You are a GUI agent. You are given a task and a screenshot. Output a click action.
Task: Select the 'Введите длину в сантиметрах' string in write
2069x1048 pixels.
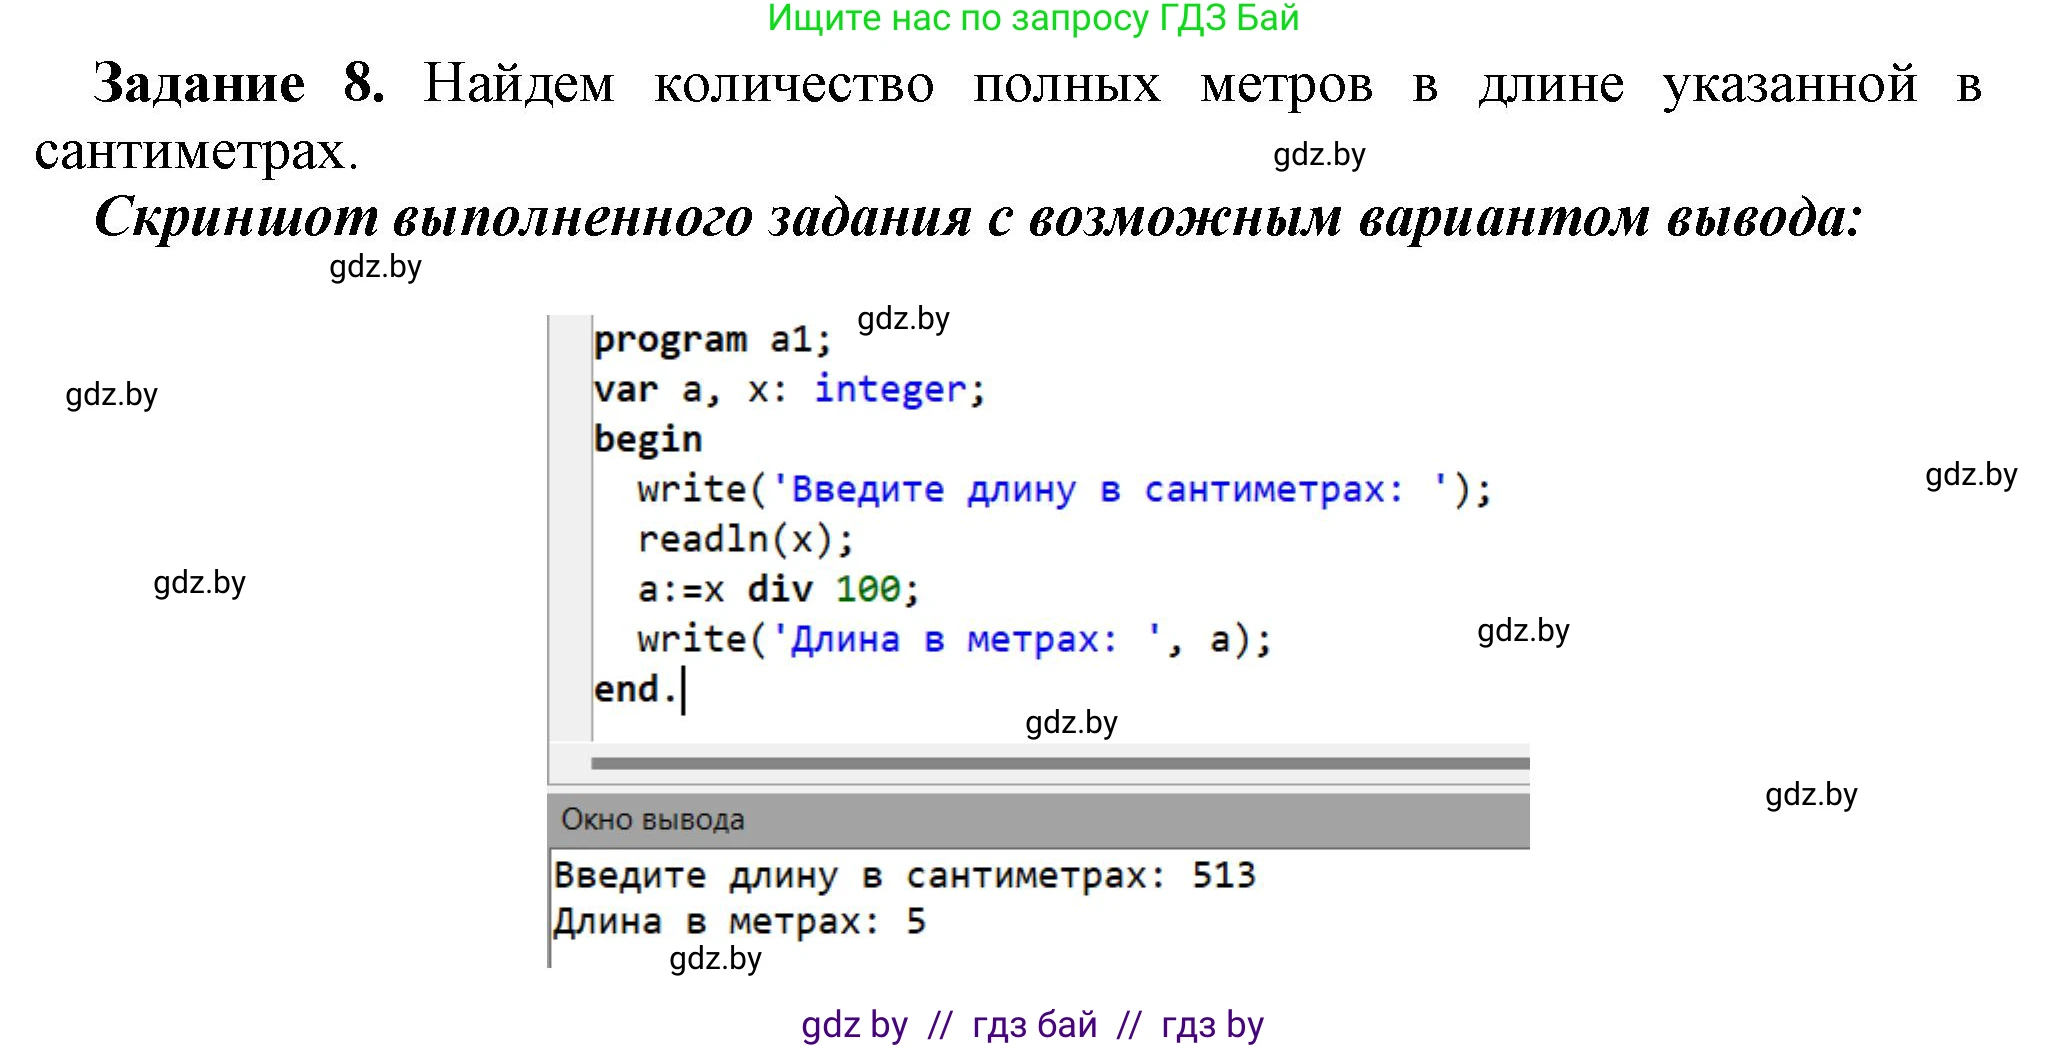pyautogui.click(x=1097, y=490)
